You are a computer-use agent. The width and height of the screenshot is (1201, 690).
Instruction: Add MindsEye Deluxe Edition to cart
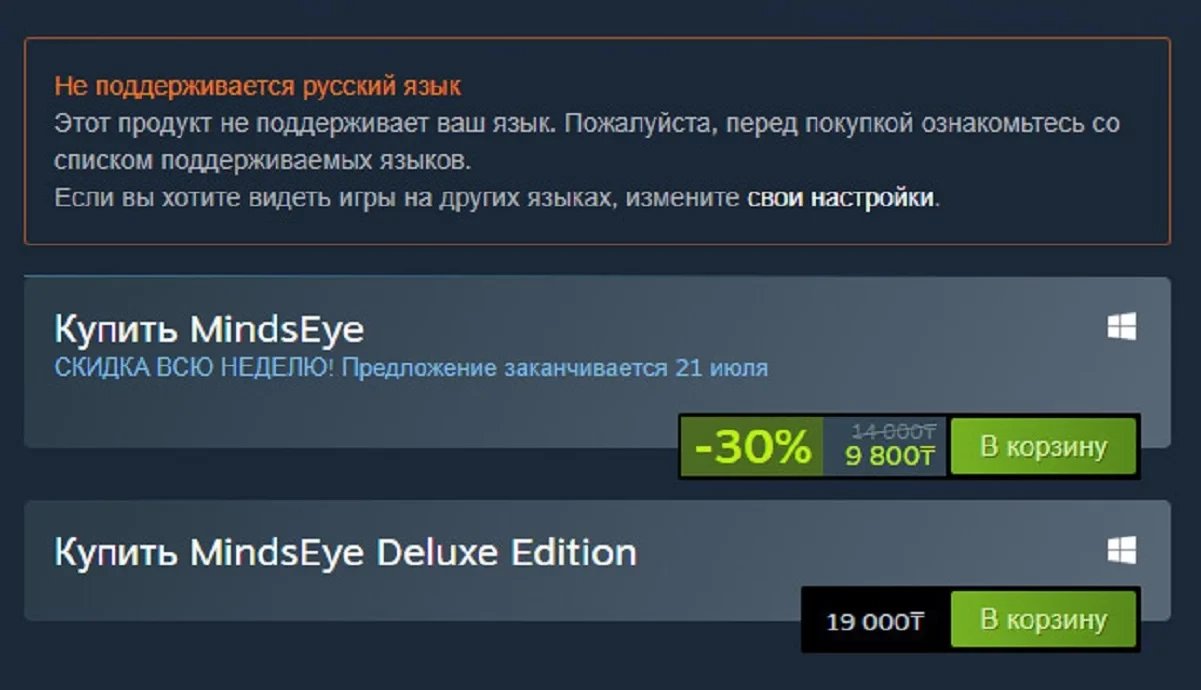(x=1043, y=619)
